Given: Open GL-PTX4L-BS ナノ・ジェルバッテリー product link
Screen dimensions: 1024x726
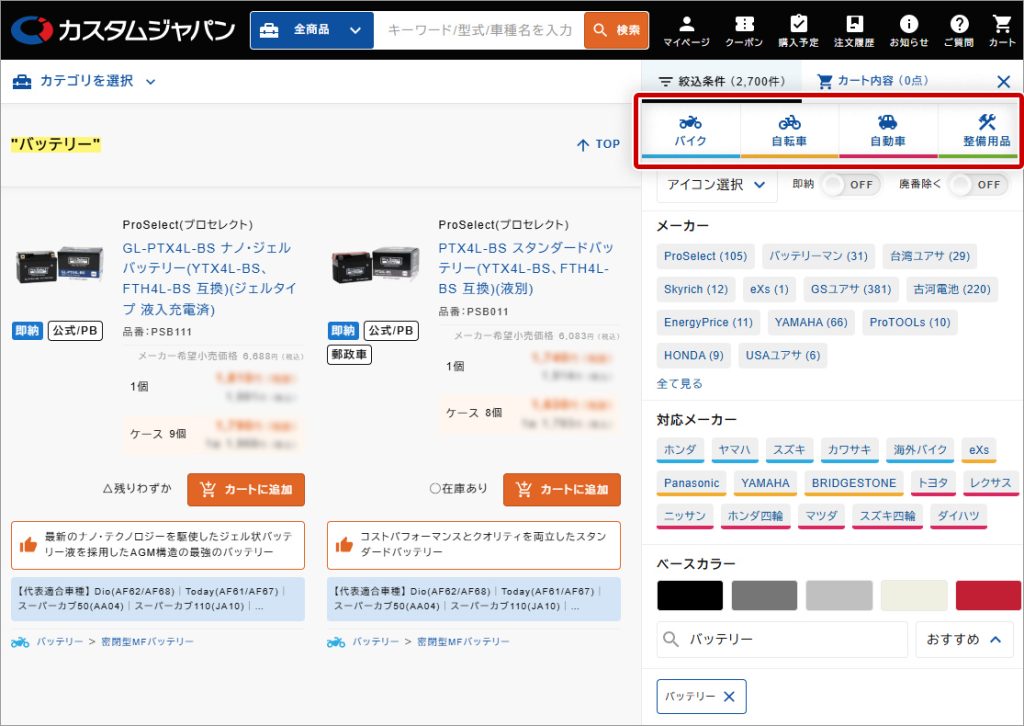Looking at the screenshot, I should click(x=210, y=278).
